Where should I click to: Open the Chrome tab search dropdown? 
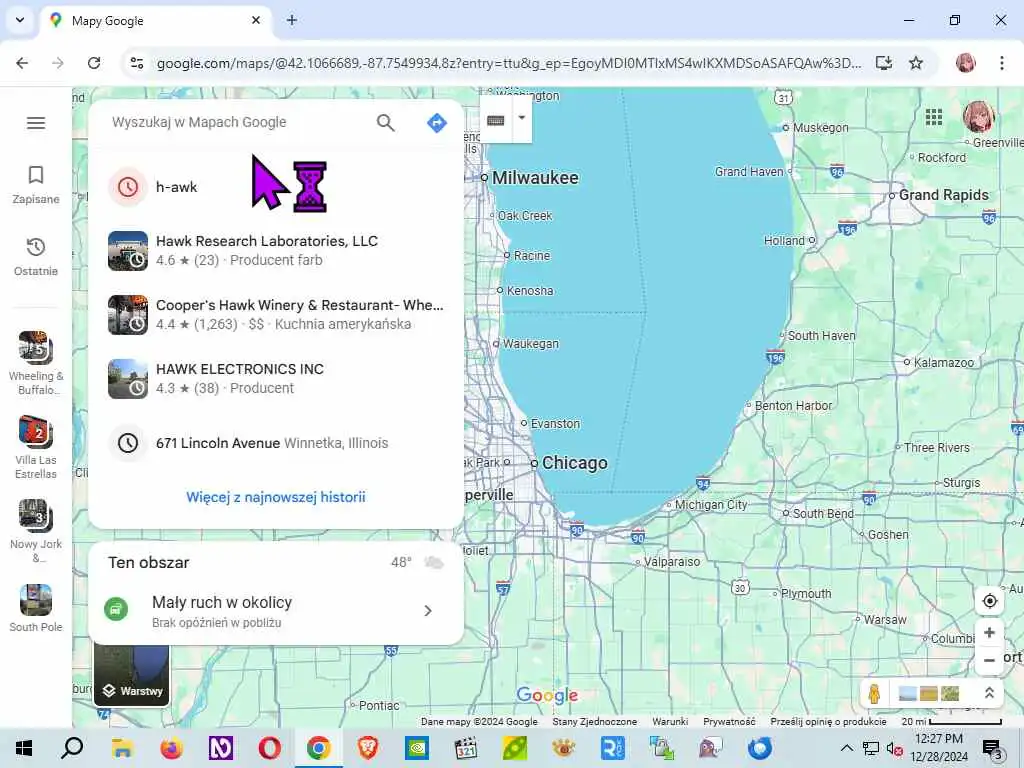20,20
